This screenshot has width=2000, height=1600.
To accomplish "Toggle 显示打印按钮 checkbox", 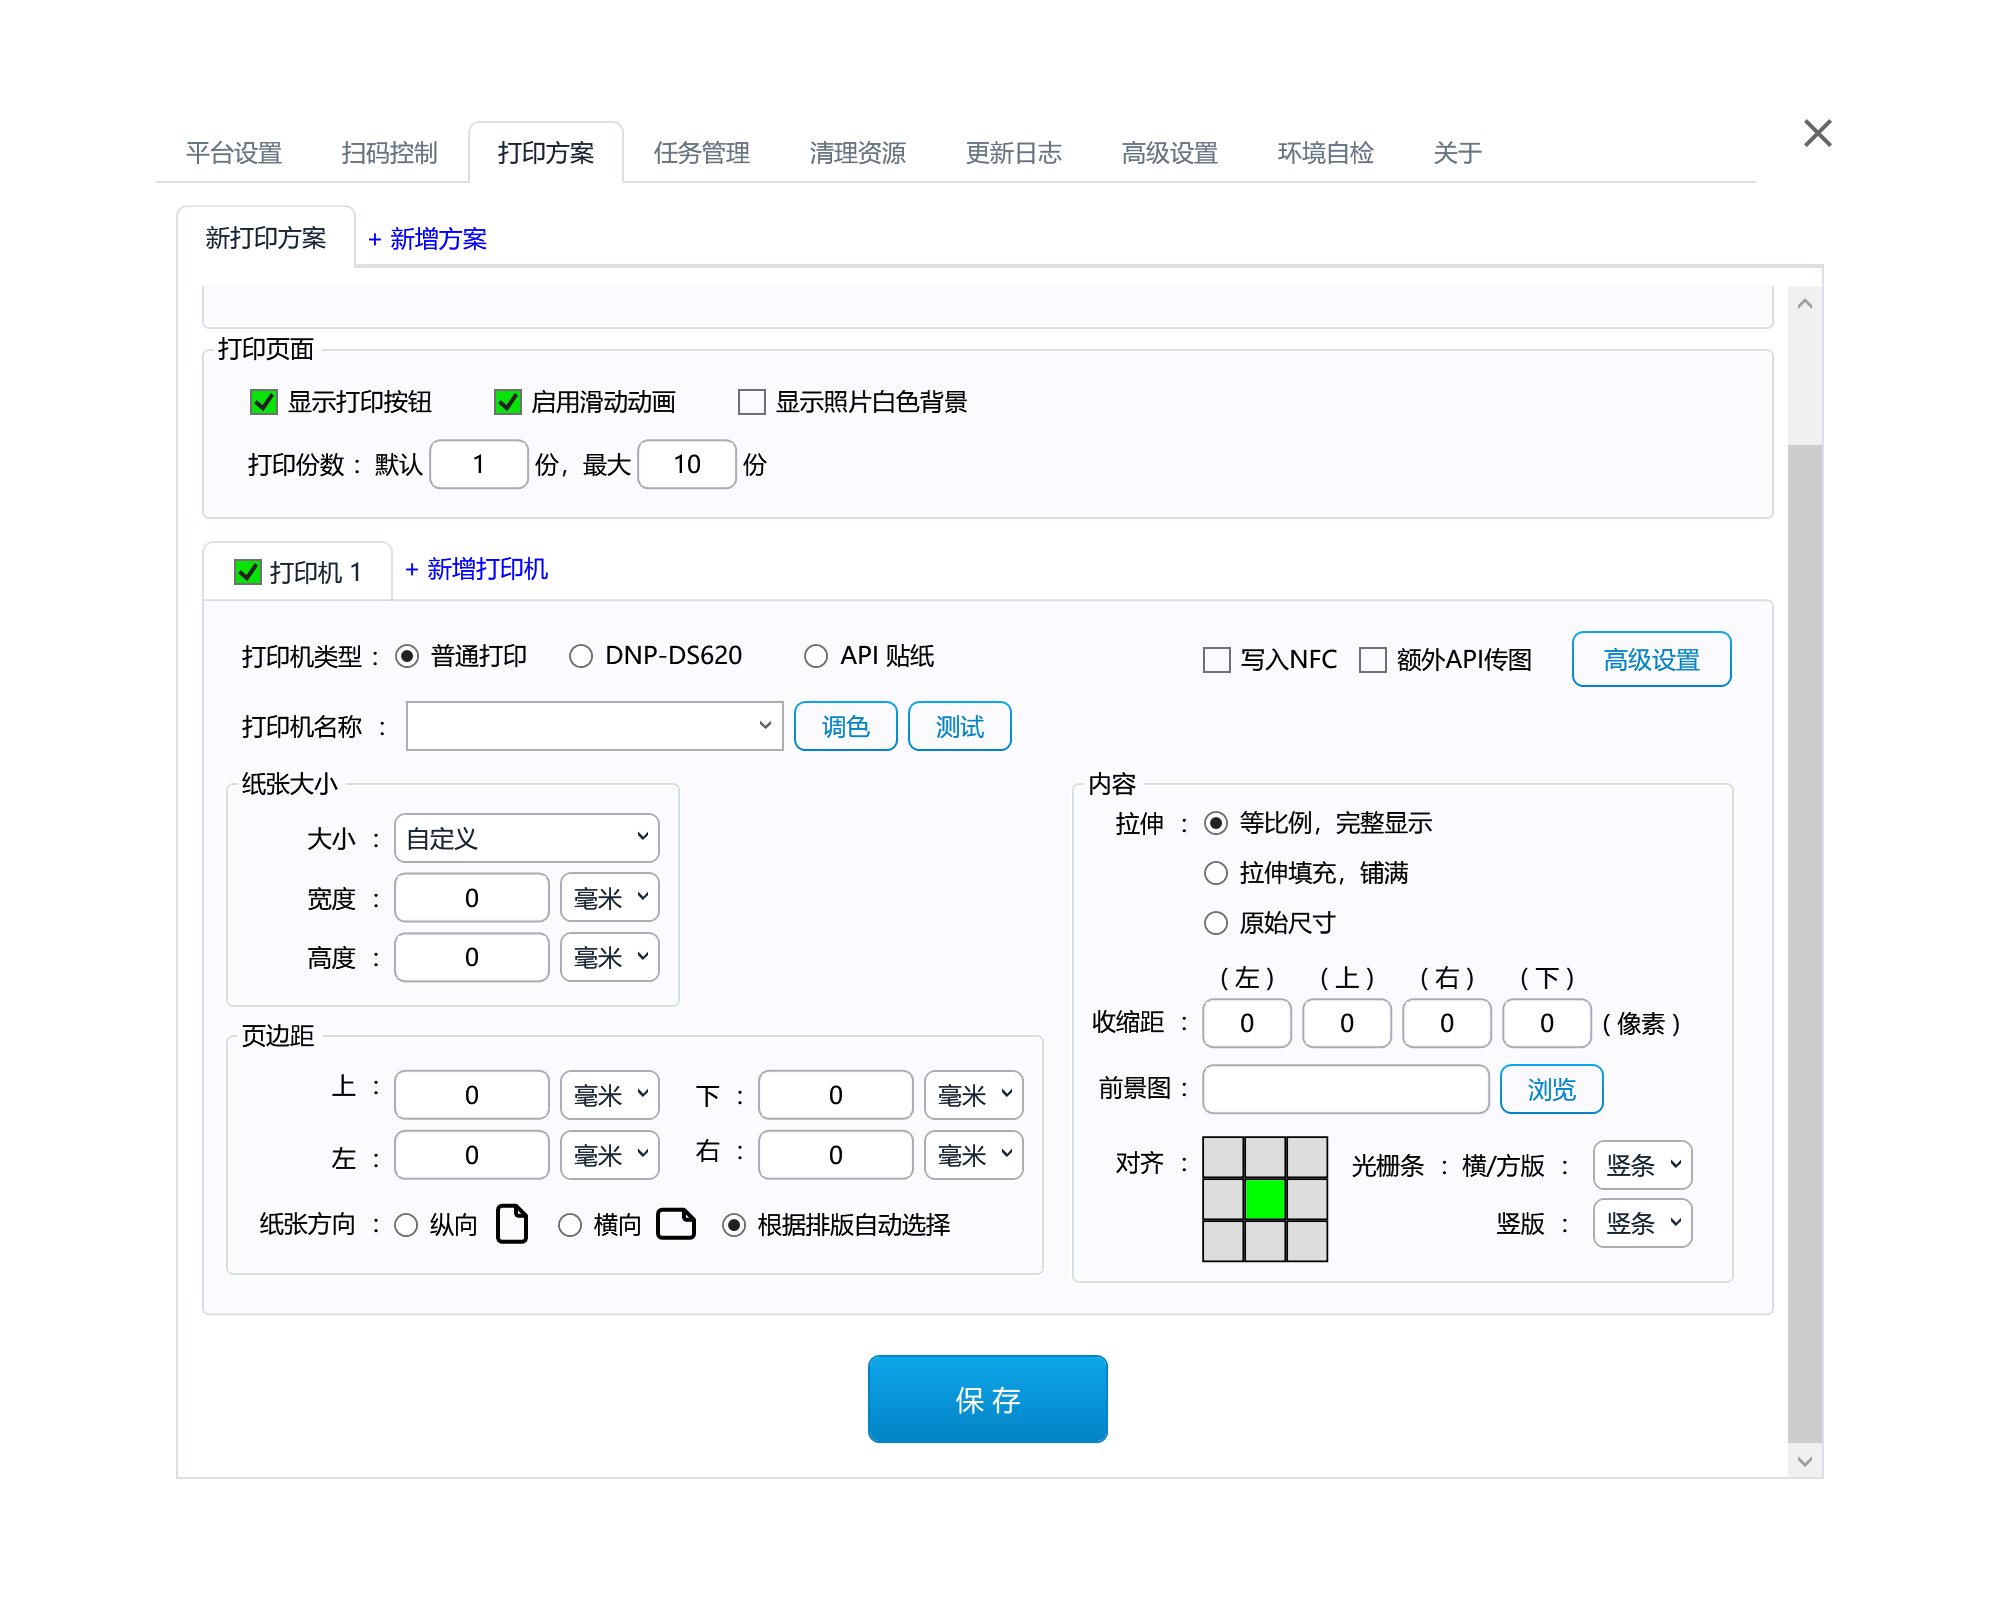I will coord(263,402).
